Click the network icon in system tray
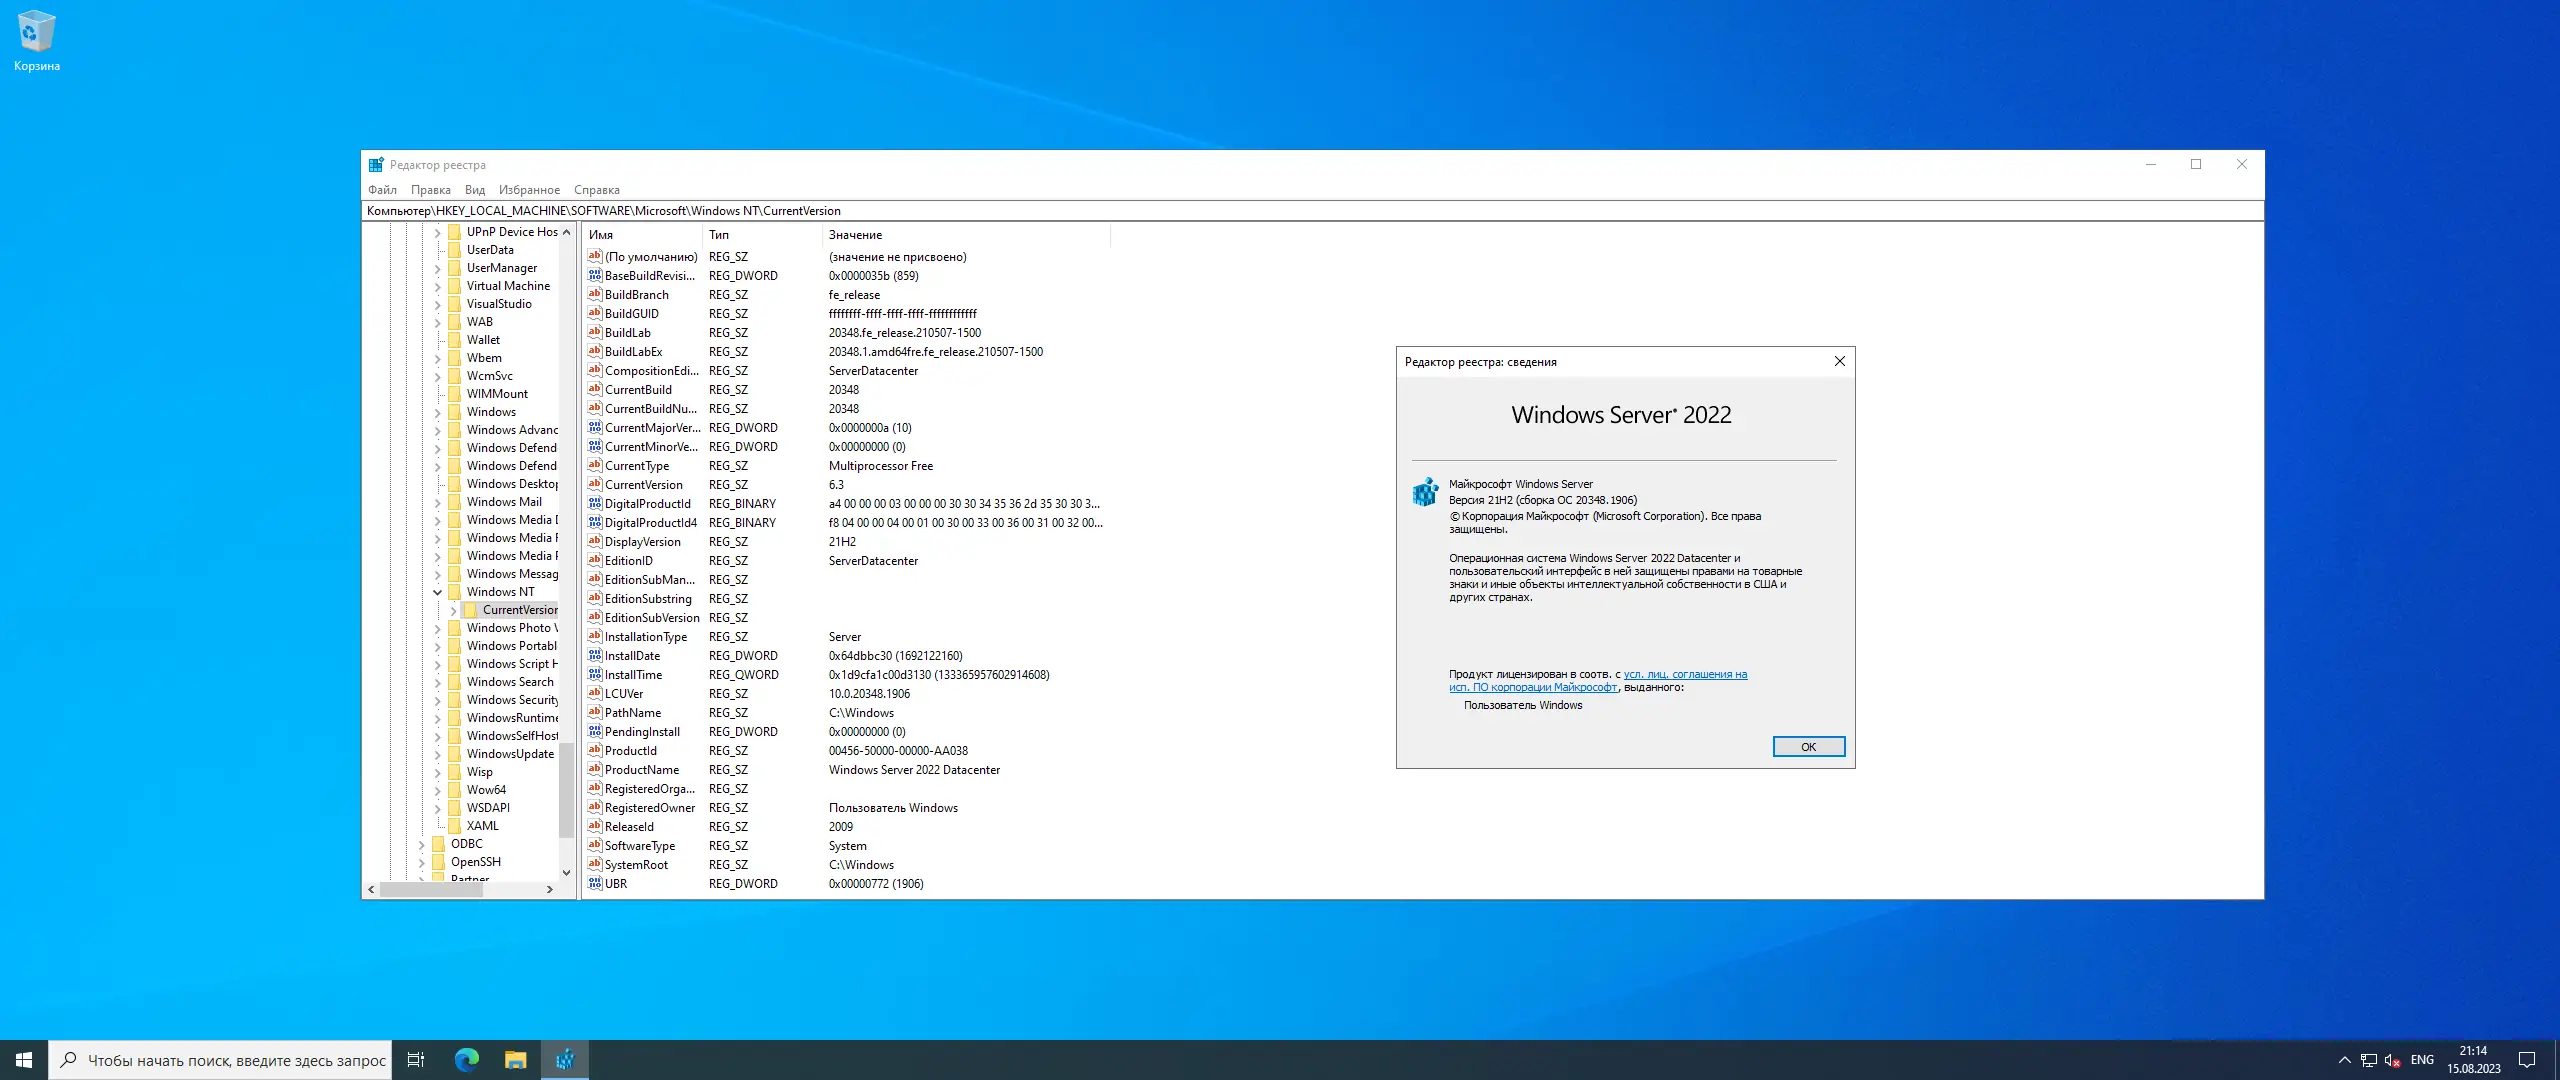The image size is (2560, 1080). pyautogui.click(x=2368, y=1060)
